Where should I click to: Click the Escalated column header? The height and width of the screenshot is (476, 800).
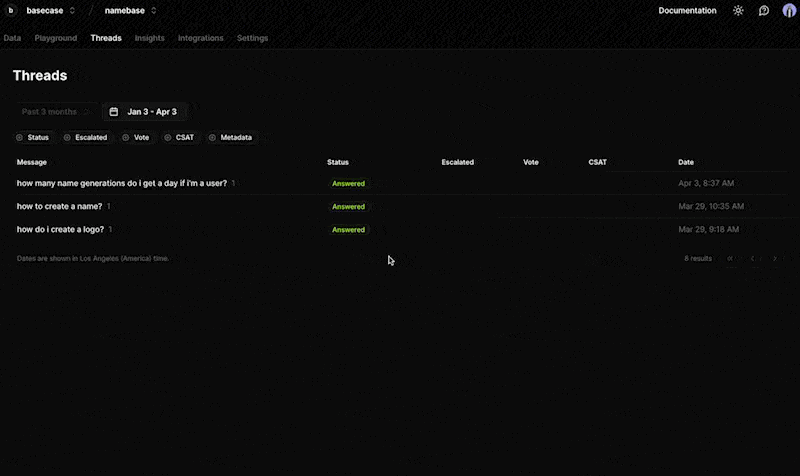click(x=458, y=162)
